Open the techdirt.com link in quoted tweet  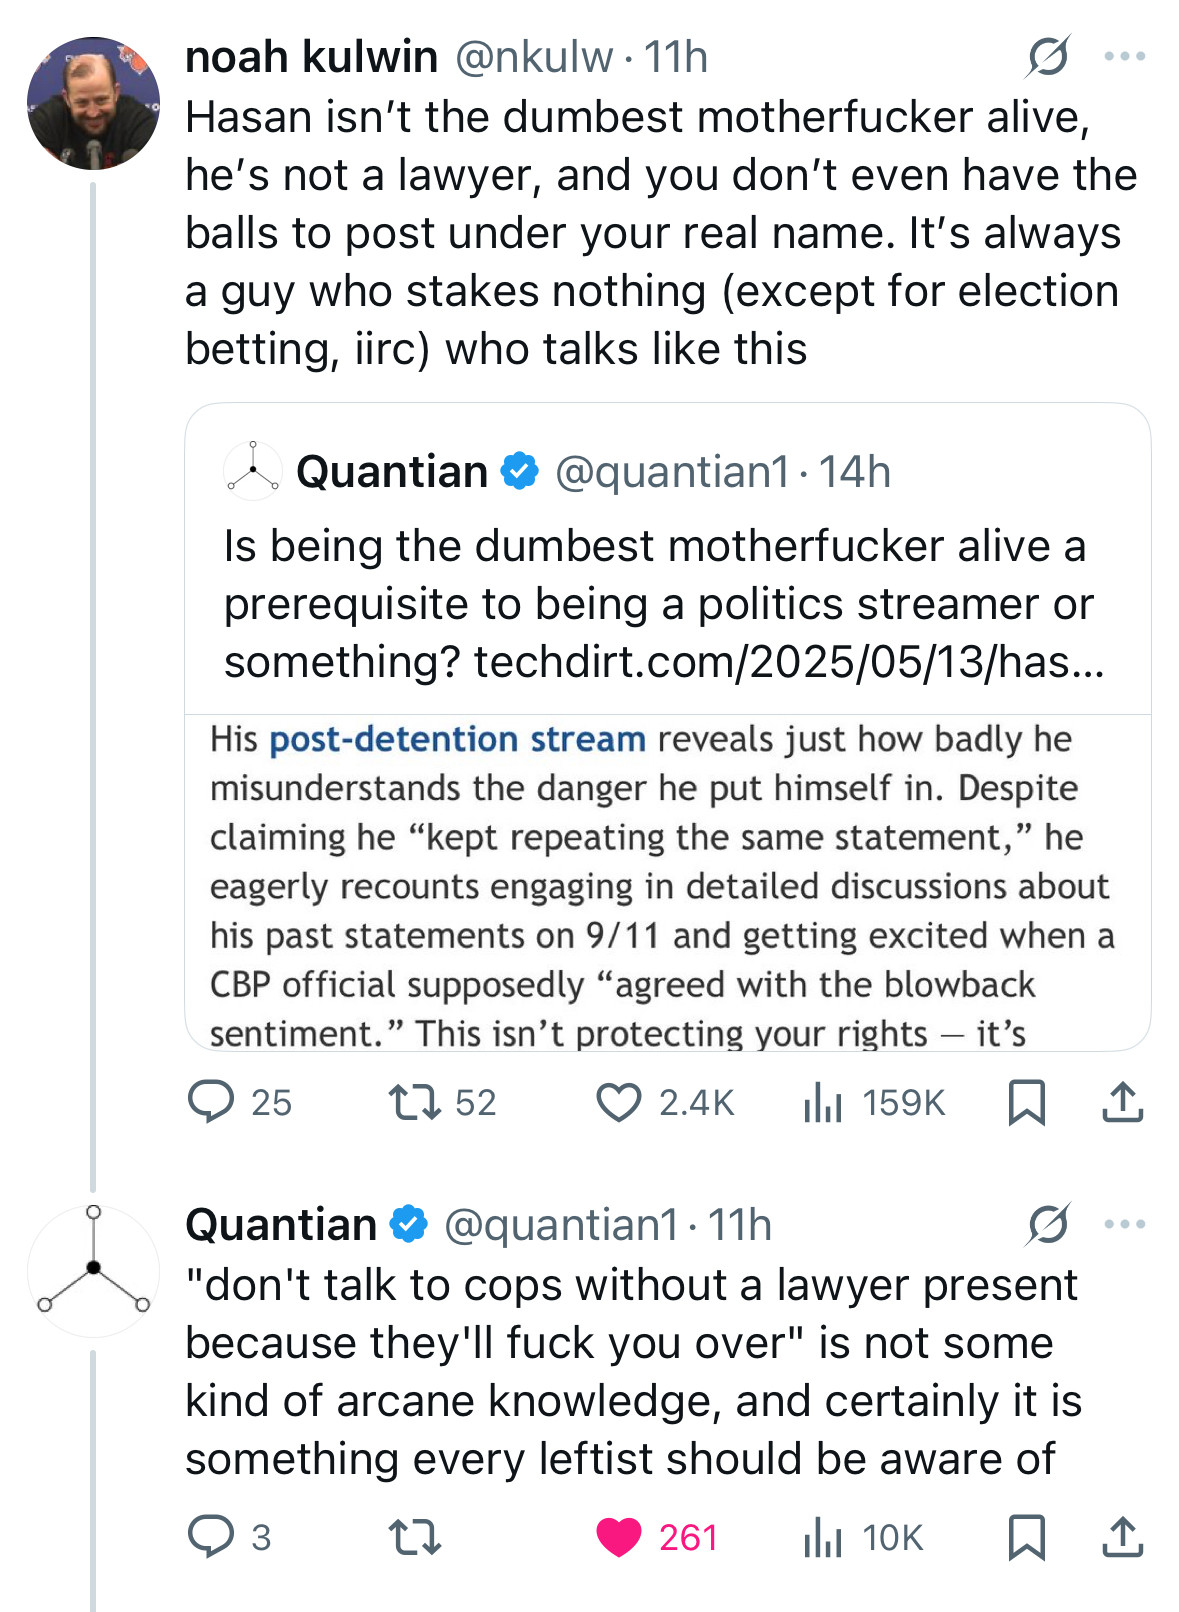point(789,662)
